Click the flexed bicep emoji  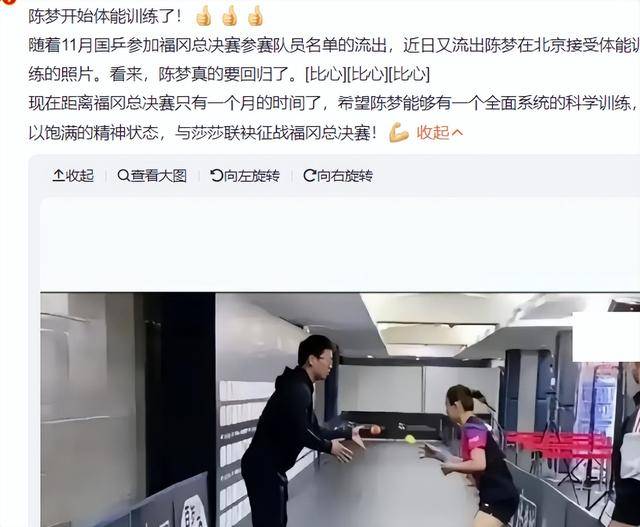(399, 133)
